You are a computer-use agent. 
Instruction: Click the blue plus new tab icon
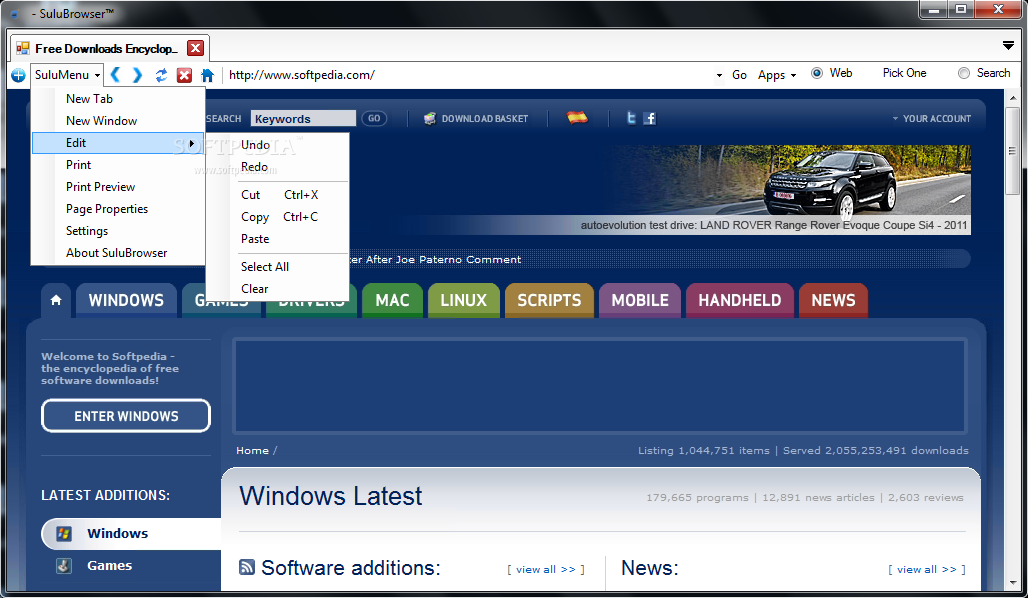pyautogui.click(x=18, y=75)
